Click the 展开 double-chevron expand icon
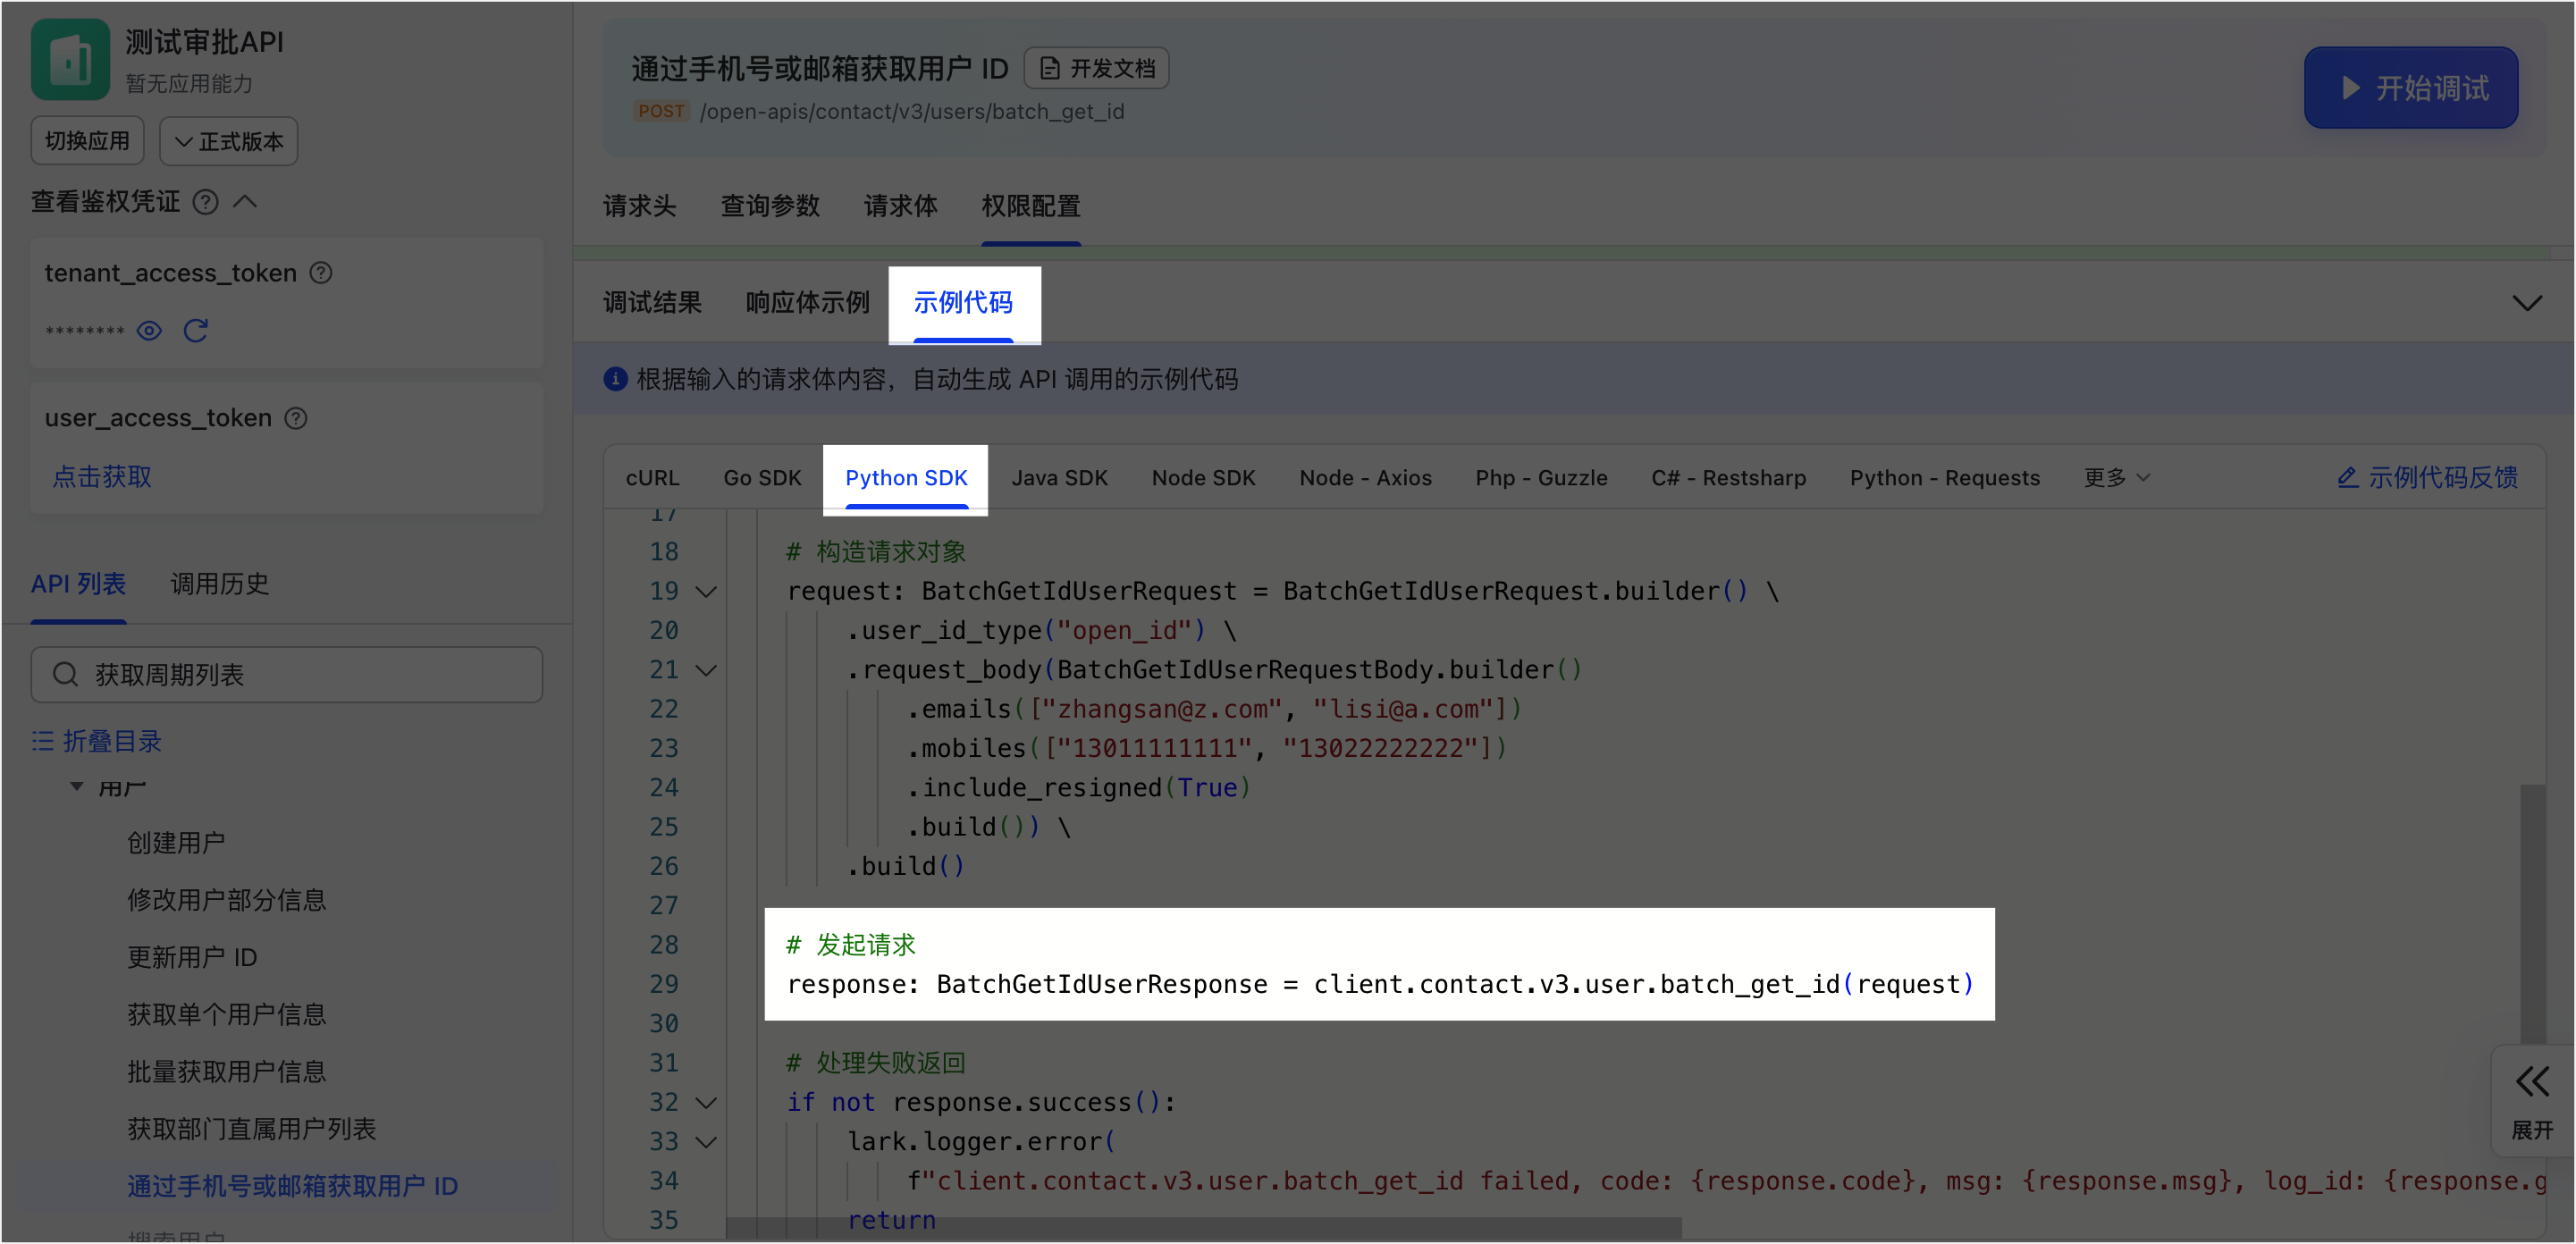The width and height of the screenshot is (2576, 1244). 2532,1081
